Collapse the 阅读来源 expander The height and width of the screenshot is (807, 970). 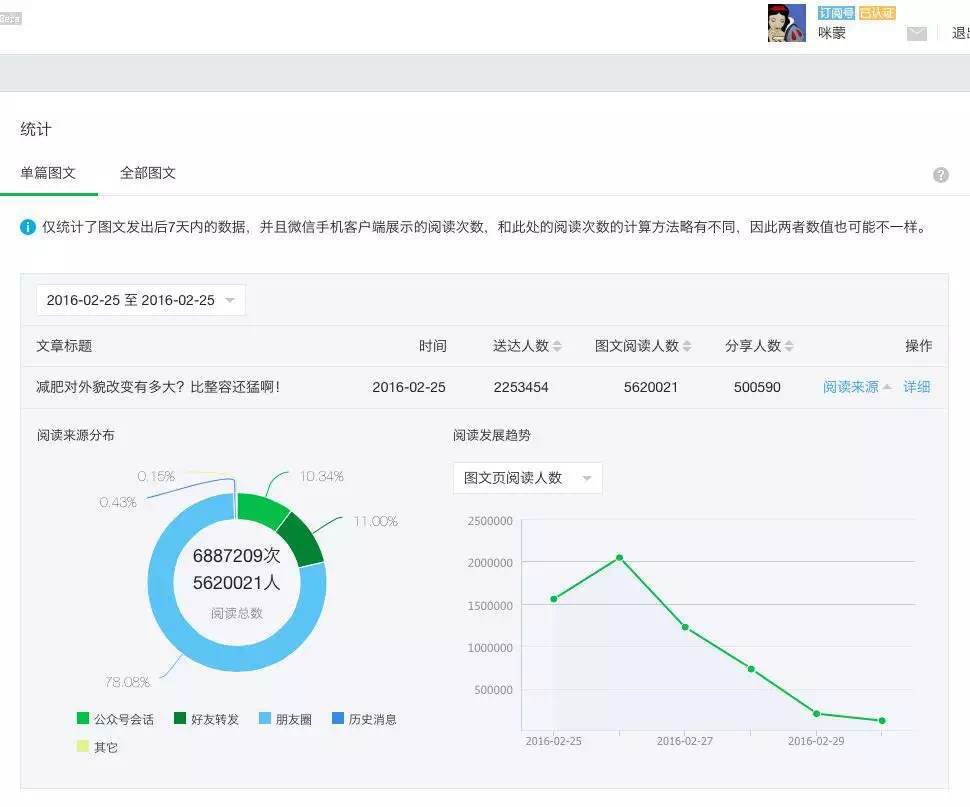click(857, 387)
